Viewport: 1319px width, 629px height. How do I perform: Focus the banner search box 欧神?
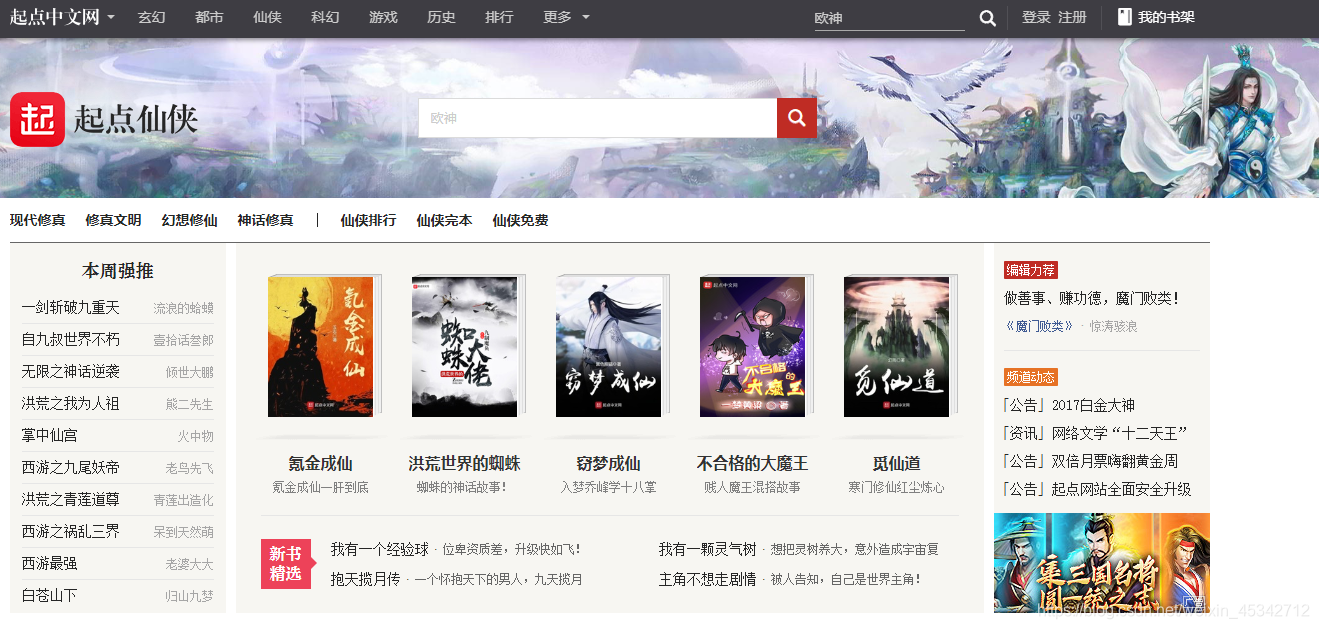click(x=597, y=118)
